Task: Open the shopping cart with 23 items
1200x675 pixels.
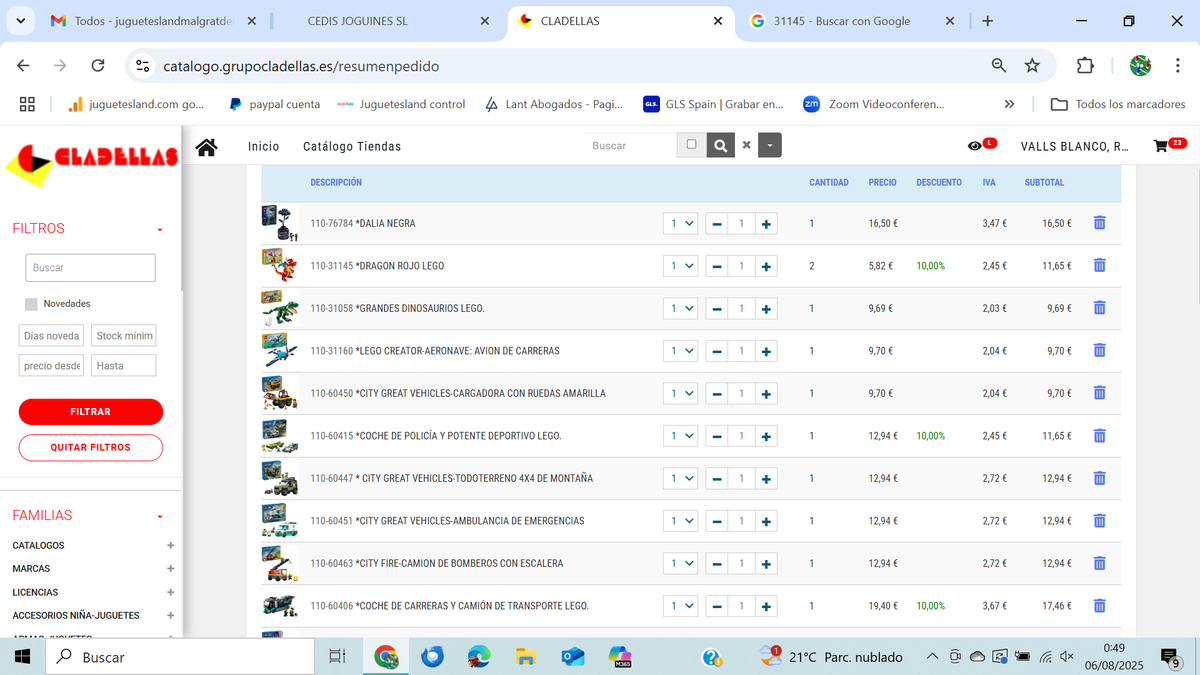Action: (x=1162, y=146)
